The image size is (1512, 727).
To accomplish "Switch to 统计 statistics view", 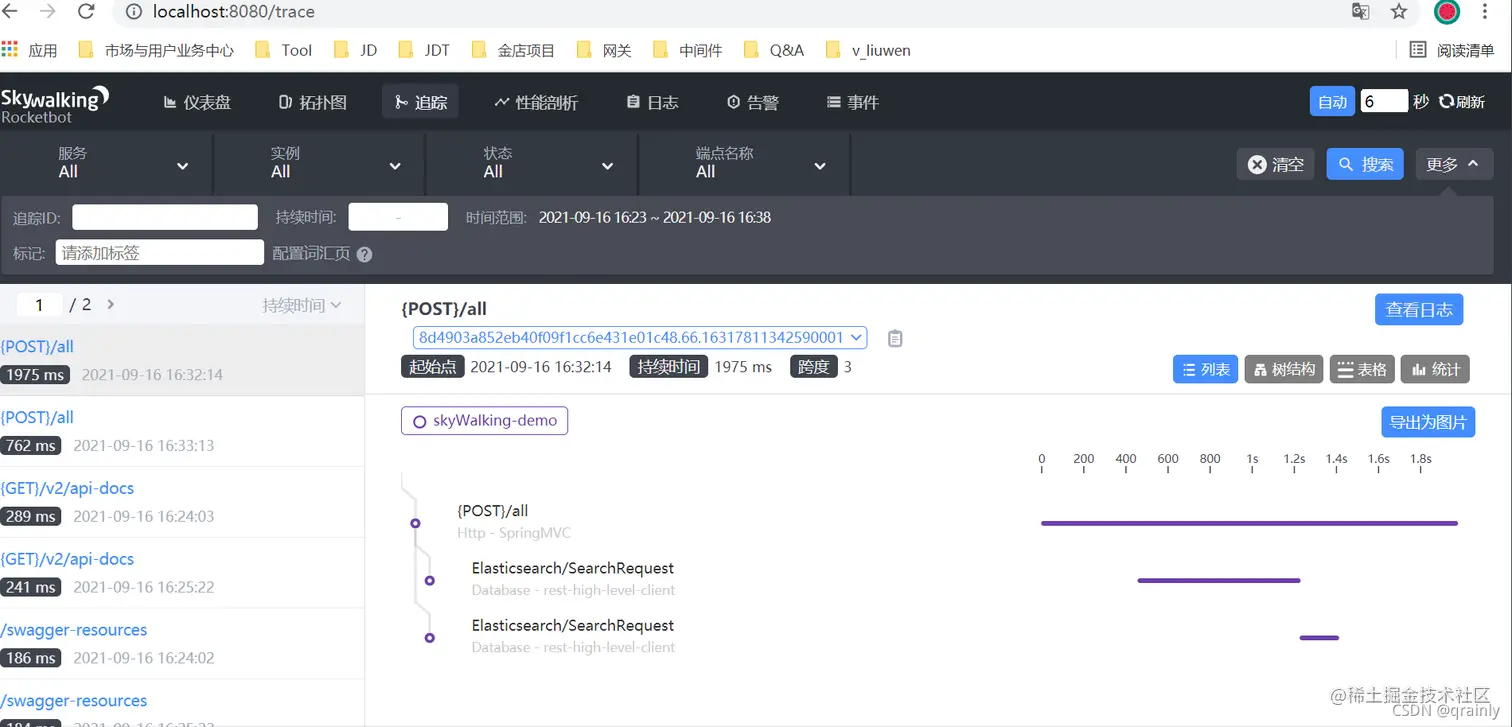I will (1434, 368).
